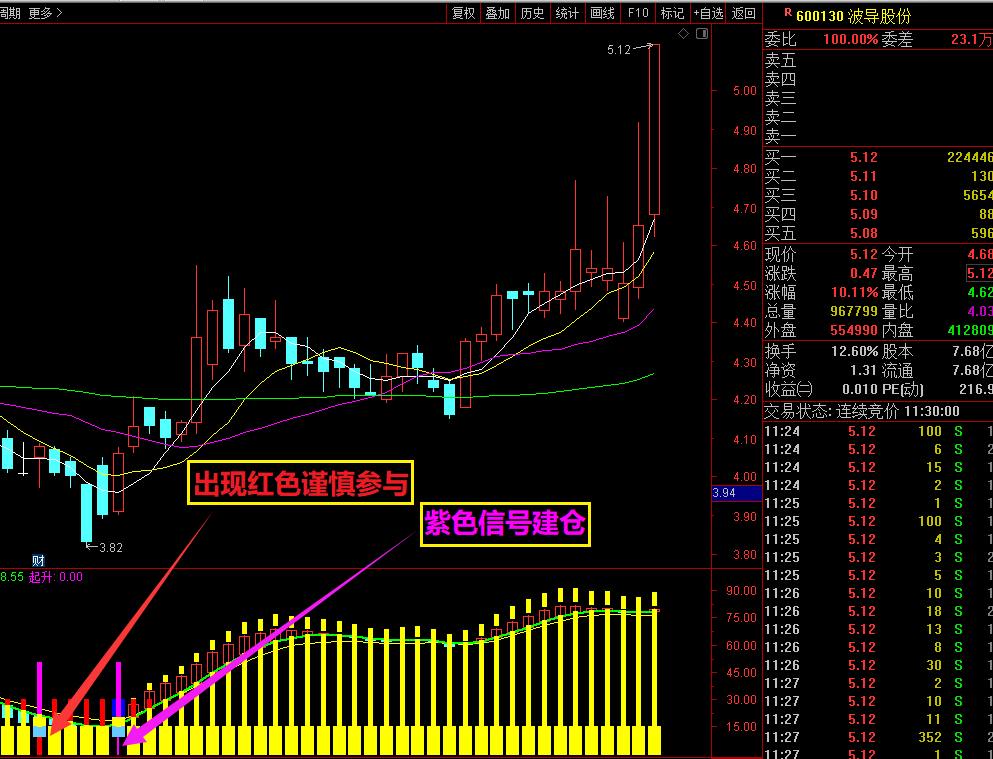
Task: Open the 统计 statistics item
Action: tap(567, 13)
